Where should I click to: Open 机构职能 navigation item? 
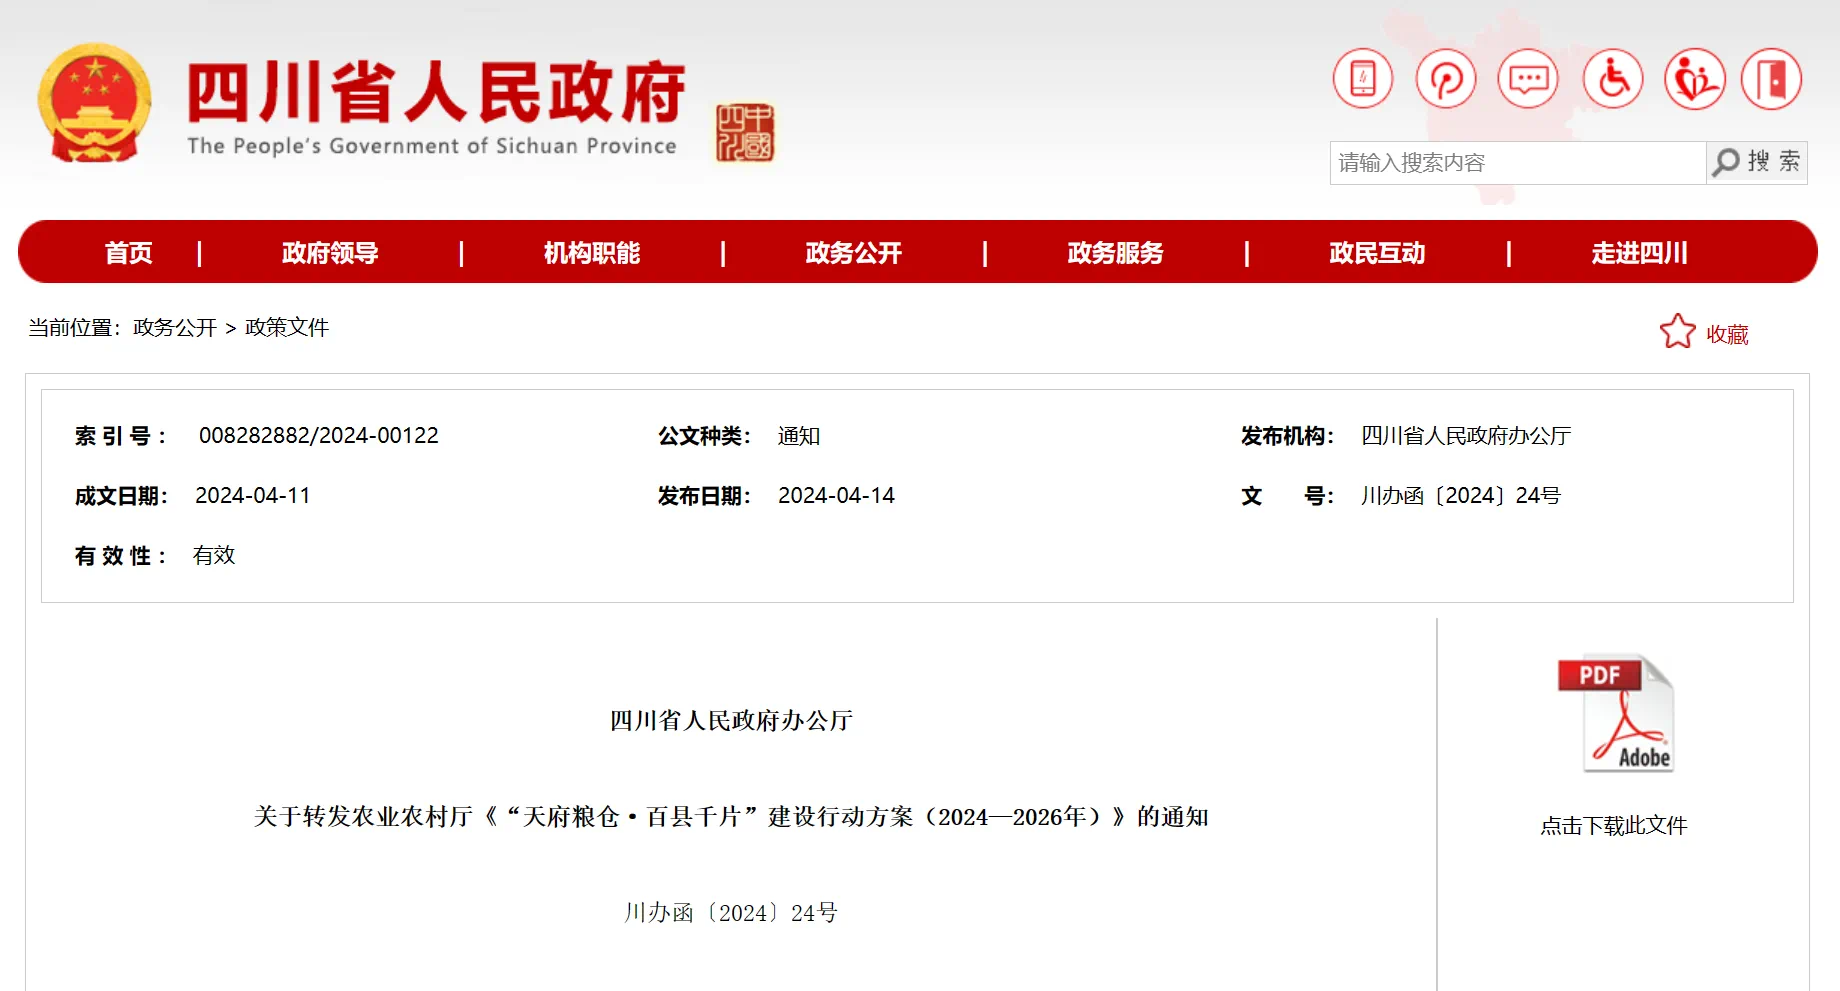(592, 253)
